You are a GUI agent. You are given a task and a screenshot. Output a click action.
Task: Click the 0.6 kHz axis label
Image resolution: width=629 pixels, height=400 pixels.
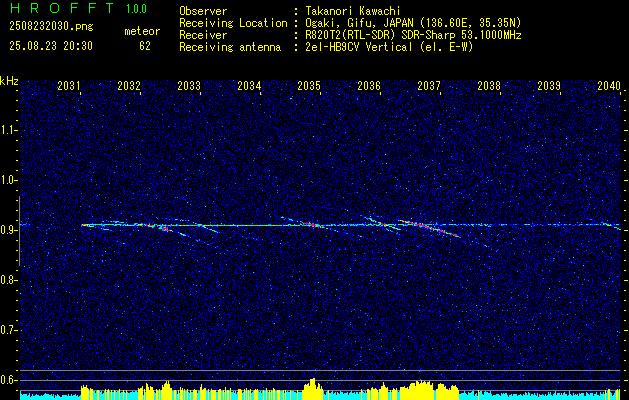pos(9,380)
